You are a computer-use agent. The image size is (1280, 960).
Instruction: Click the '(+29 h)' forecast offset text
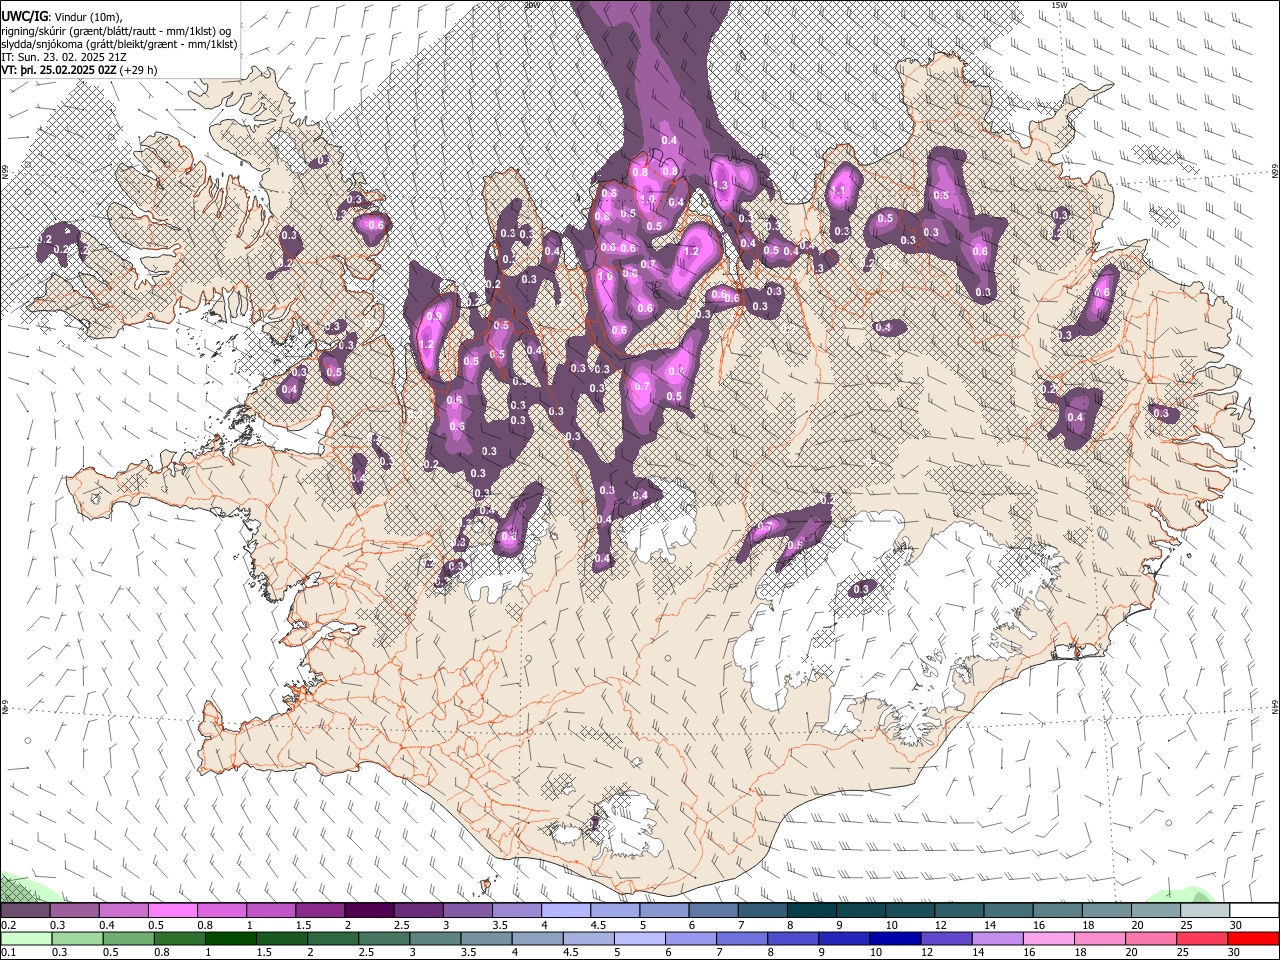coord(139,70)
